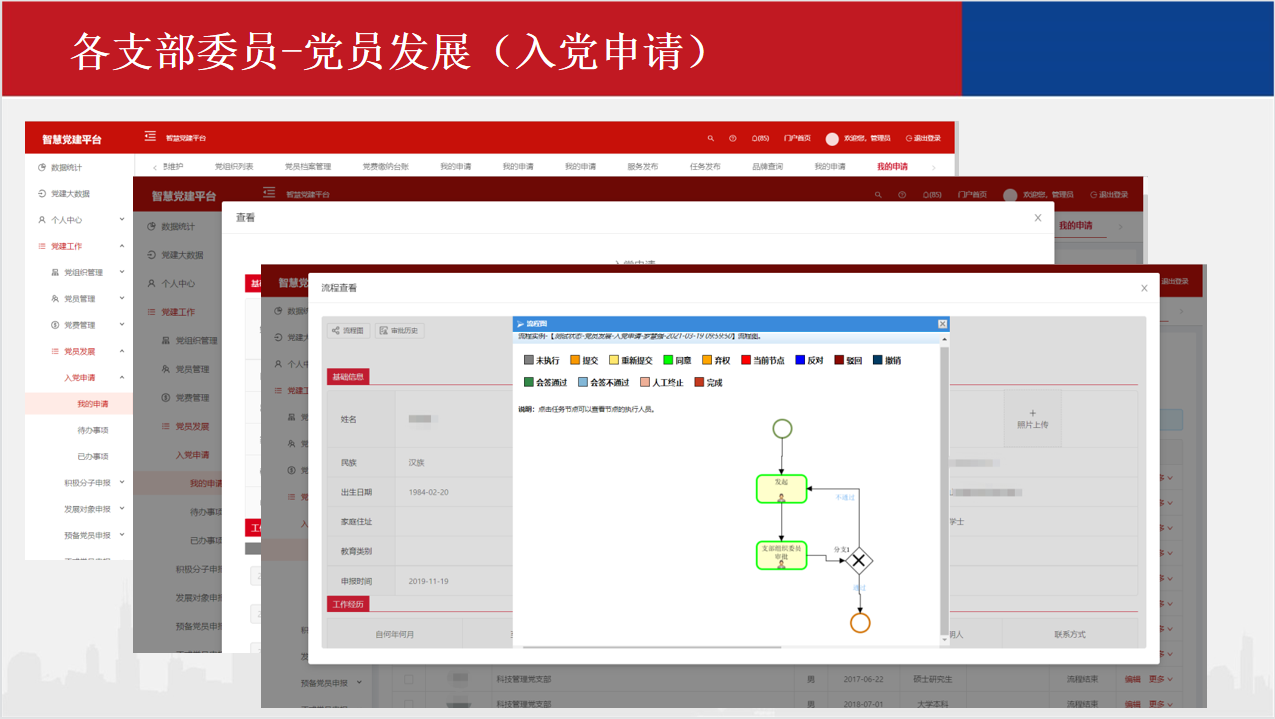The width and height of the screenshot is (1275, 719).
Task: Click 编辑 link in the 2018-07-01 row
Action: tap(1132, 704)
